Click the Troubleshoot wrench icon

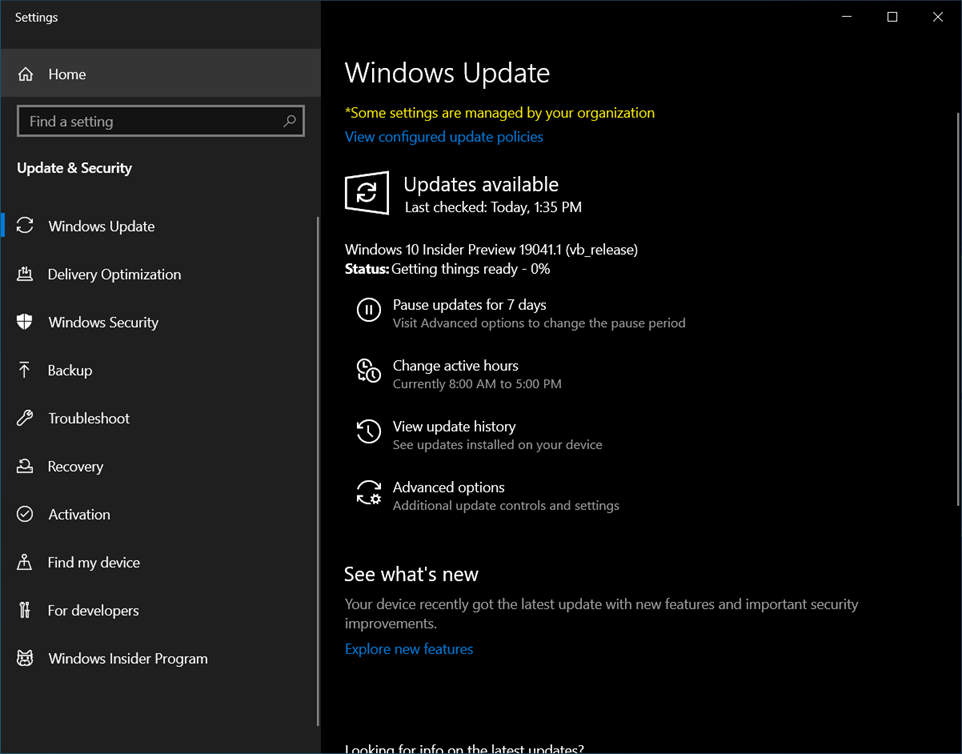25,418
